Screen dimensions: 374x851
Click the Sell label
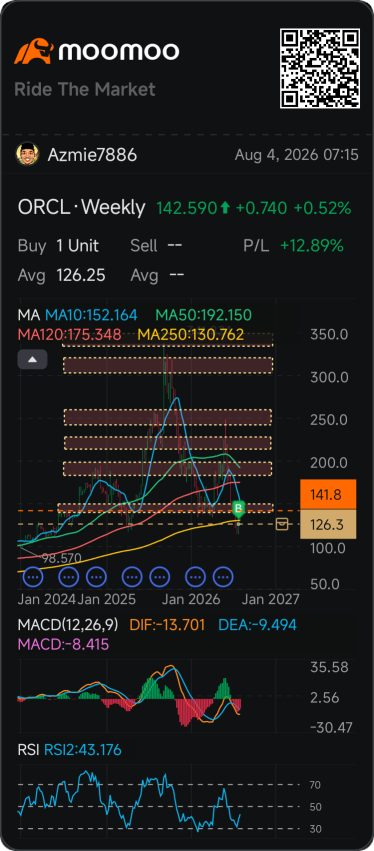143,246
